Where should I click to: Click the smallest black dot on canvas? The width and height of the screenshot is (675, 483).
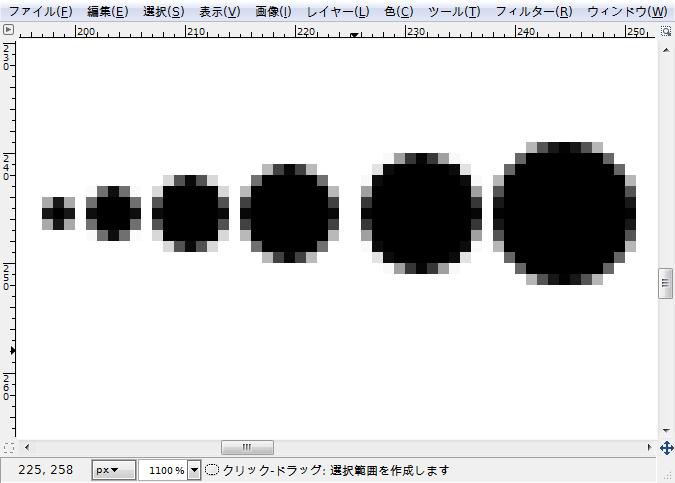pos(58,213)
